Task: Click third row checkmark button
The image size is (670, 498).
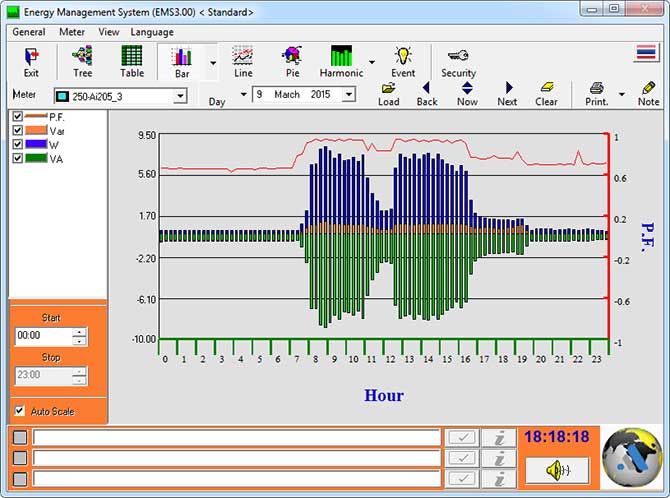Action: click(x=462, y=479)
